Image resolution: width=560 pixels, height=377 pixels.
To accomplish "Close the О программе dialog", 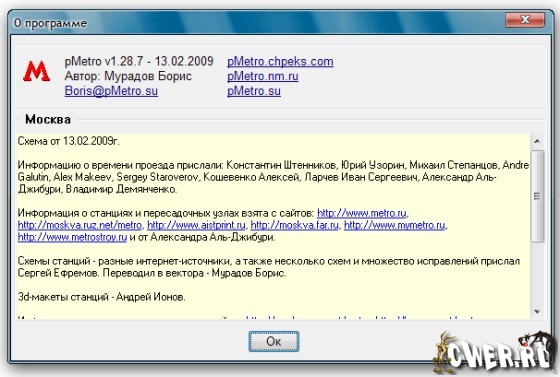I will coord(525,20).
